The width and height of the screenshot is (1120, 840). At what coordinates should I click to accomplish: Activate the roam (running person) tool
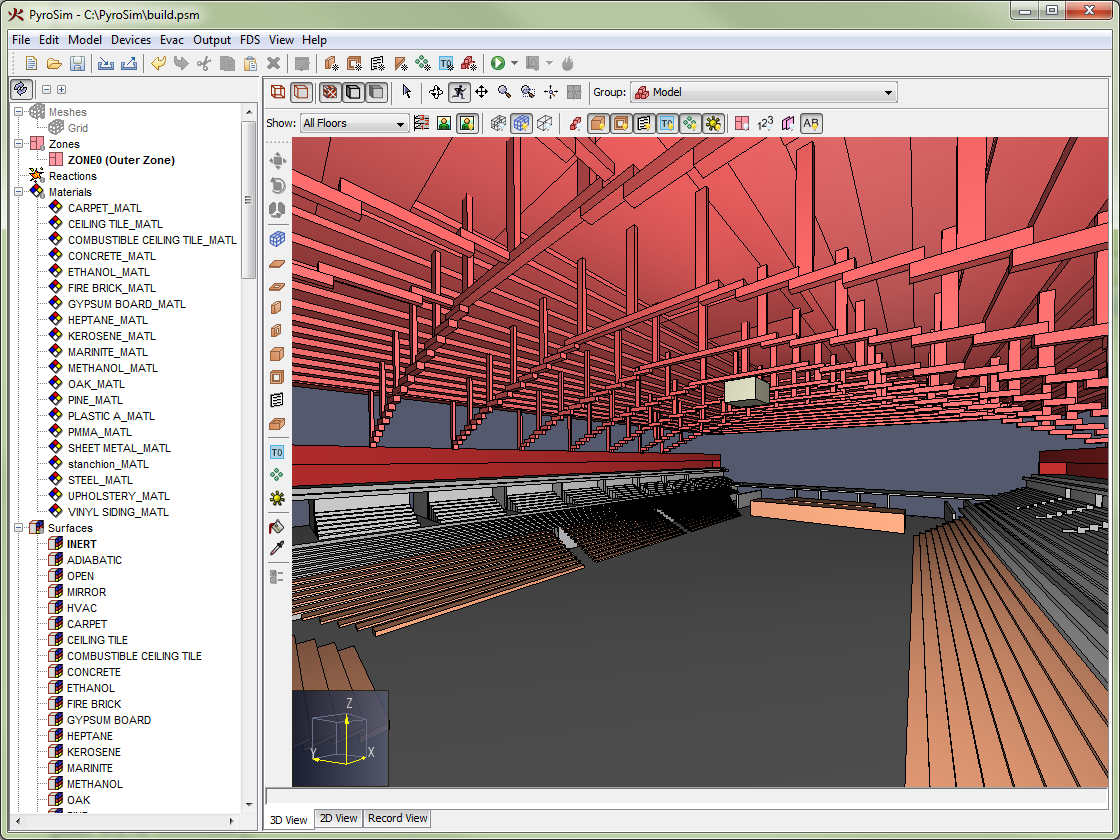click(x=459, y=91)
